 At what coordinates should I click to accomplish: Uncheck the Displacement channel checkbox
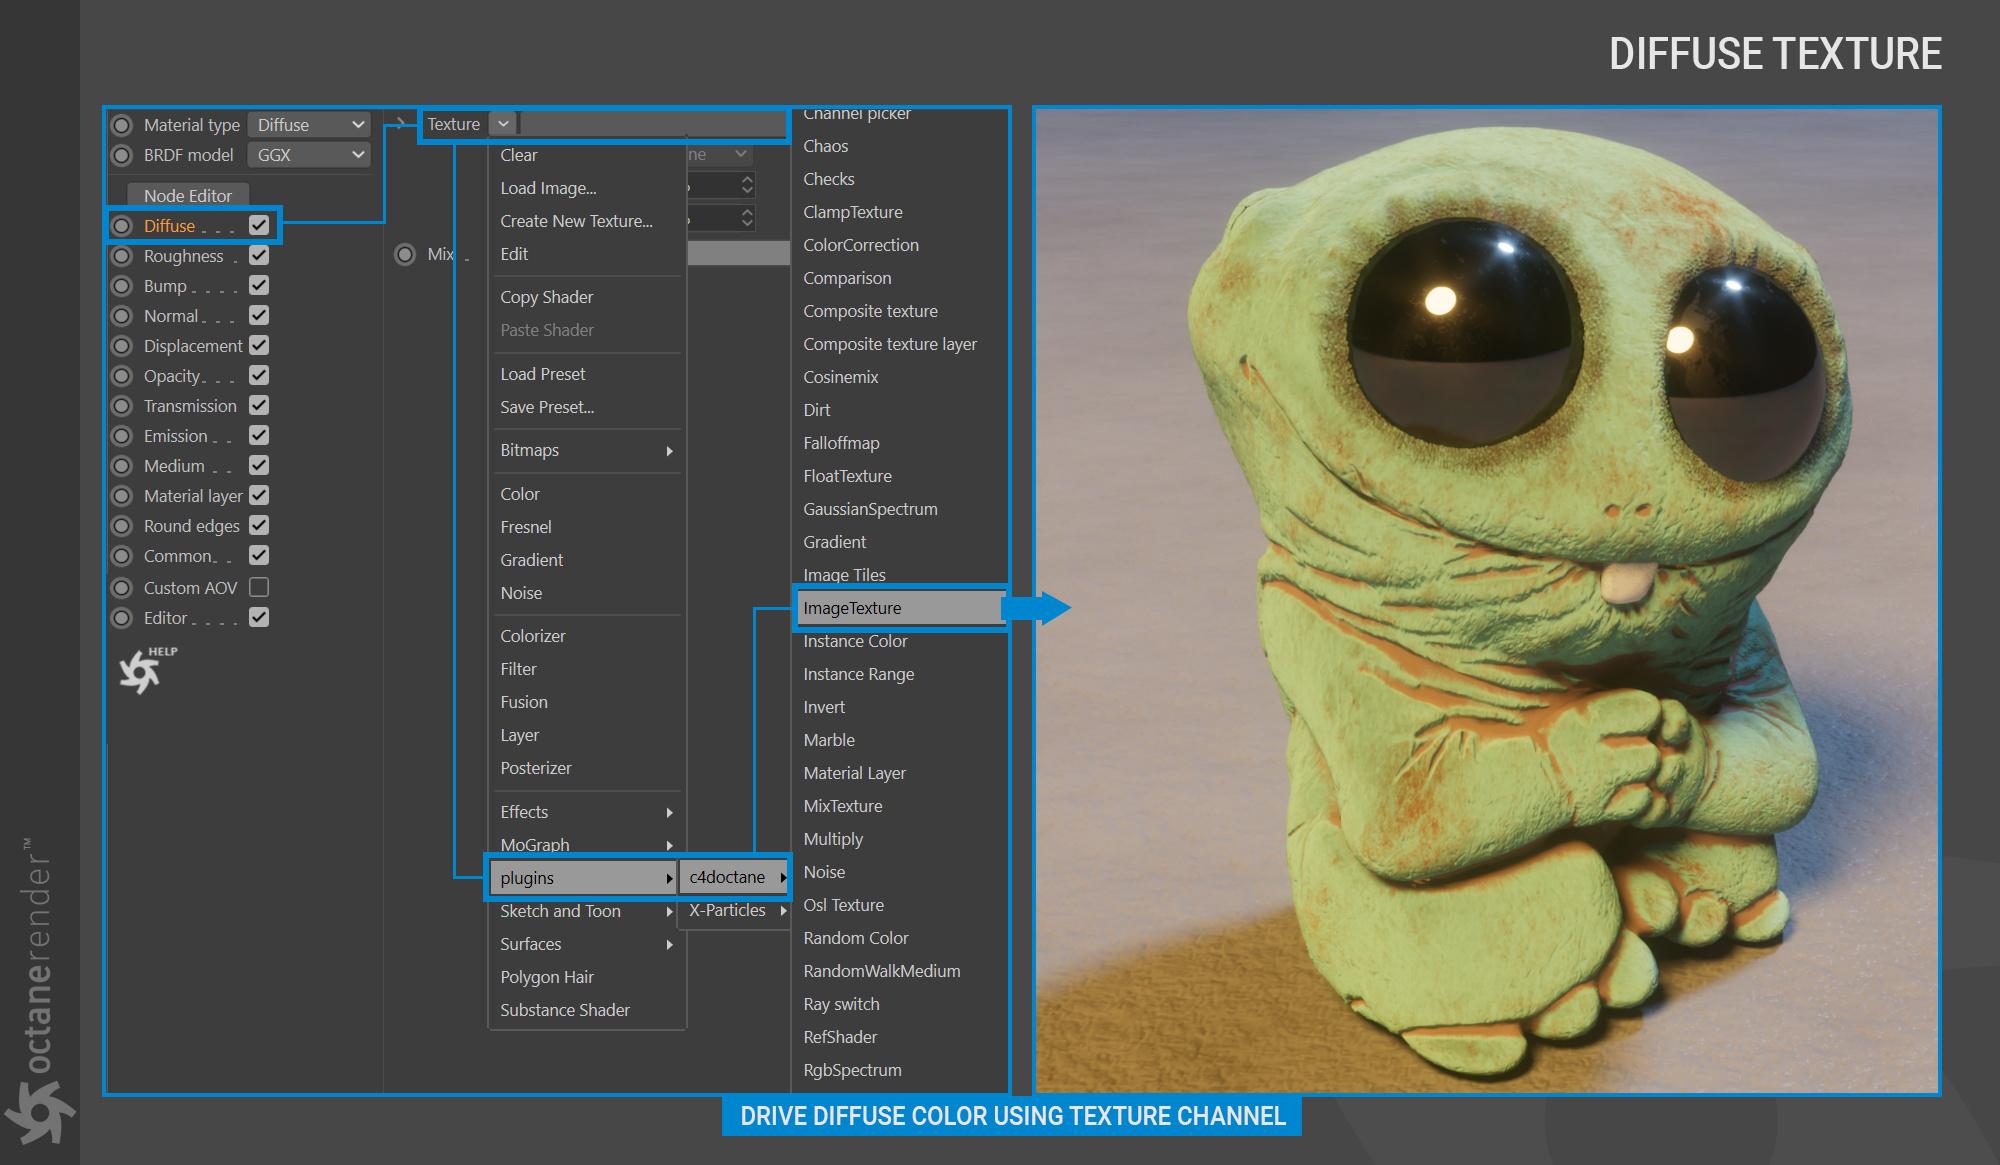(x=259, y=345)
